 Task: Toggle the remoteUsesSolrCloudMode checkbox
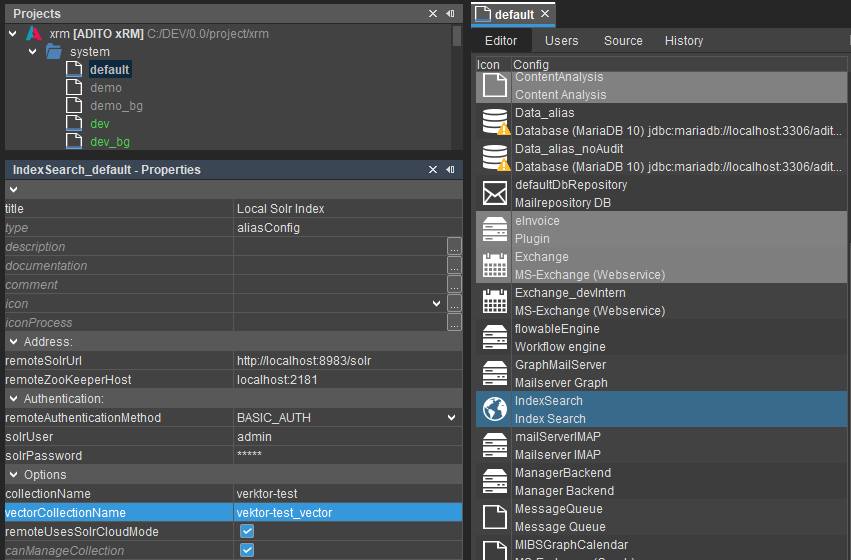247,531
